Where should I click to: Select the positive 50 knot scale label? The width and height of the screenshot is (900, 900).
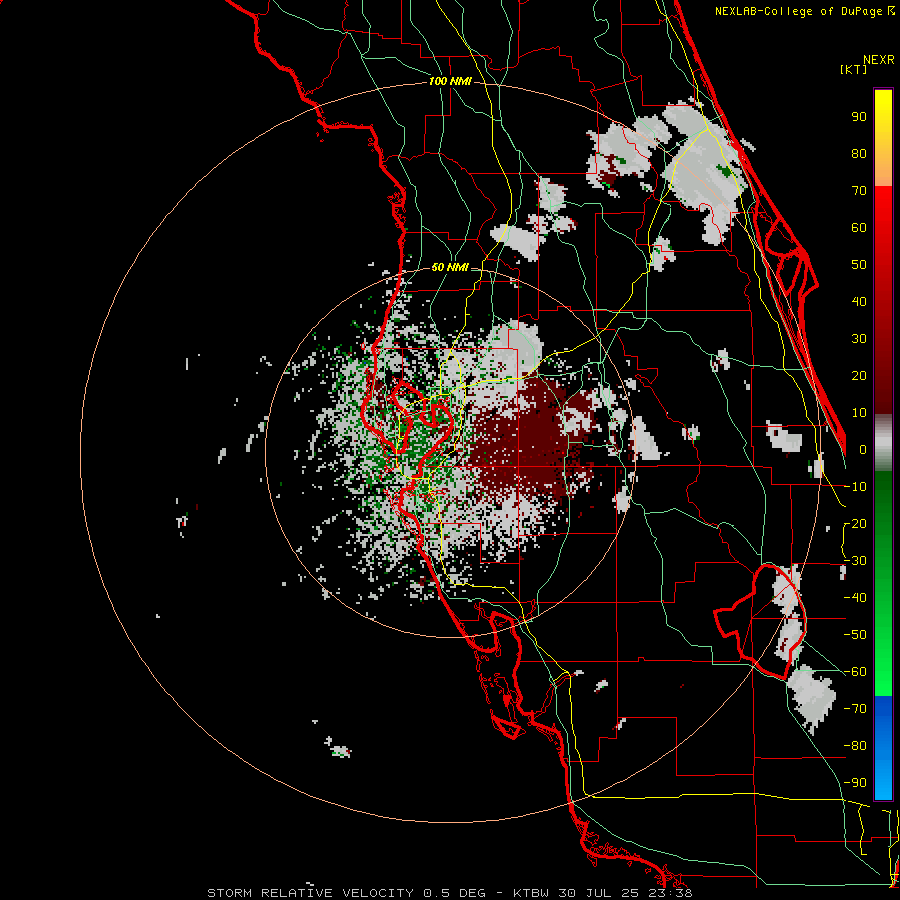(x=859, y=265)
